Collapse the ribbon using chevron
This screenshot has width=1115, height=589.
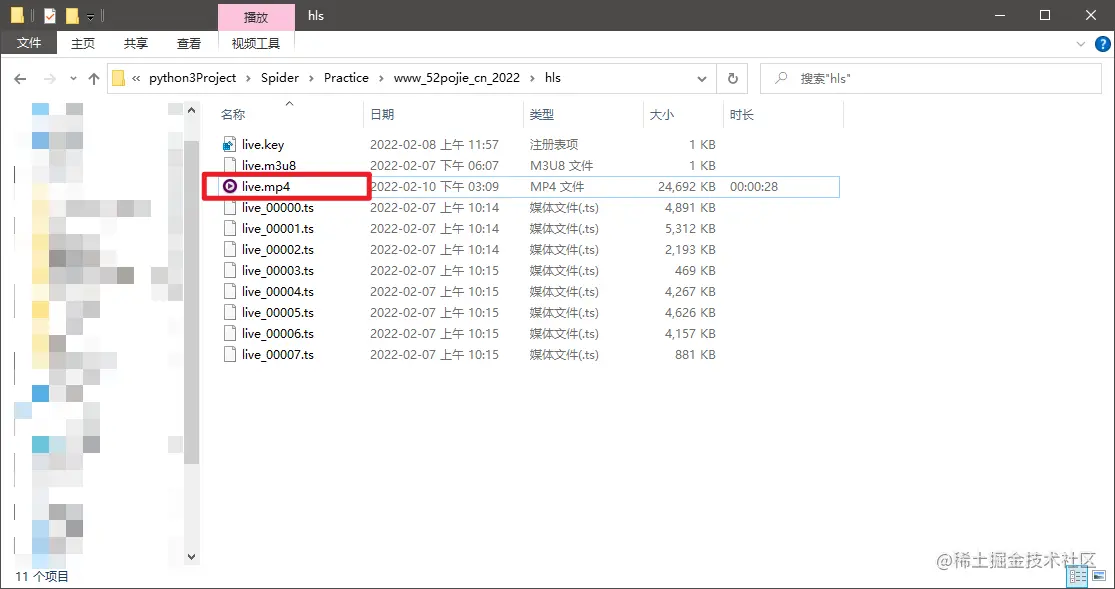1081,44
